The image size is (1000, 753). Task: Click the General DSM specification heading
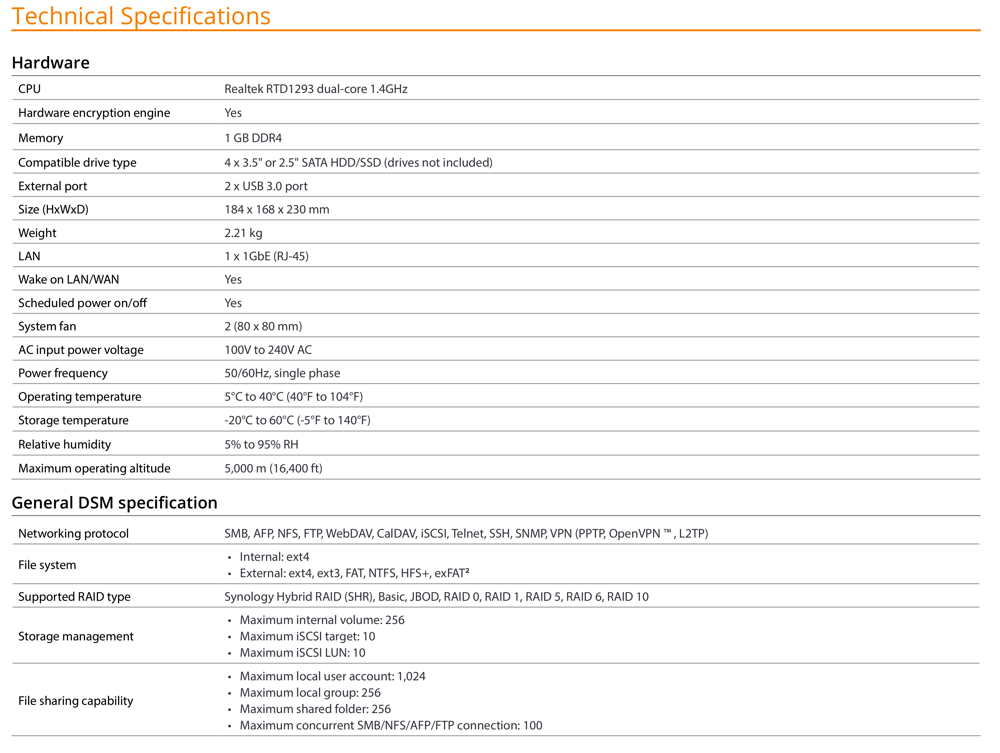coord(114,502)
